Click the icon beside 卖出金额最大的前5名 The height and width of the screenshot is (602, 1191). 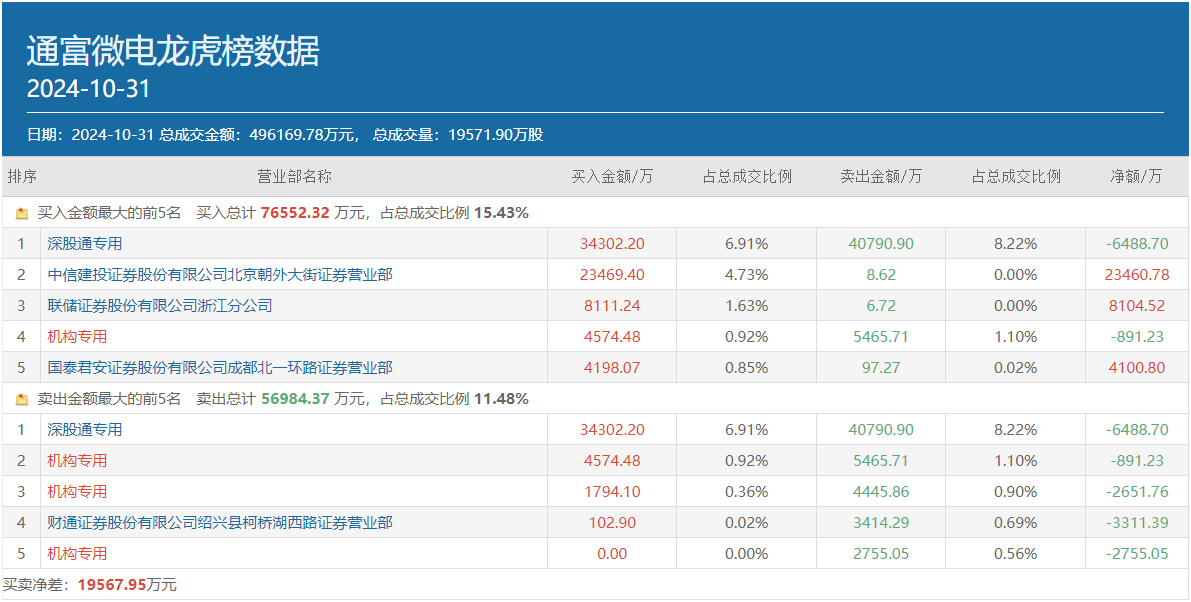(x=22, y=399)
